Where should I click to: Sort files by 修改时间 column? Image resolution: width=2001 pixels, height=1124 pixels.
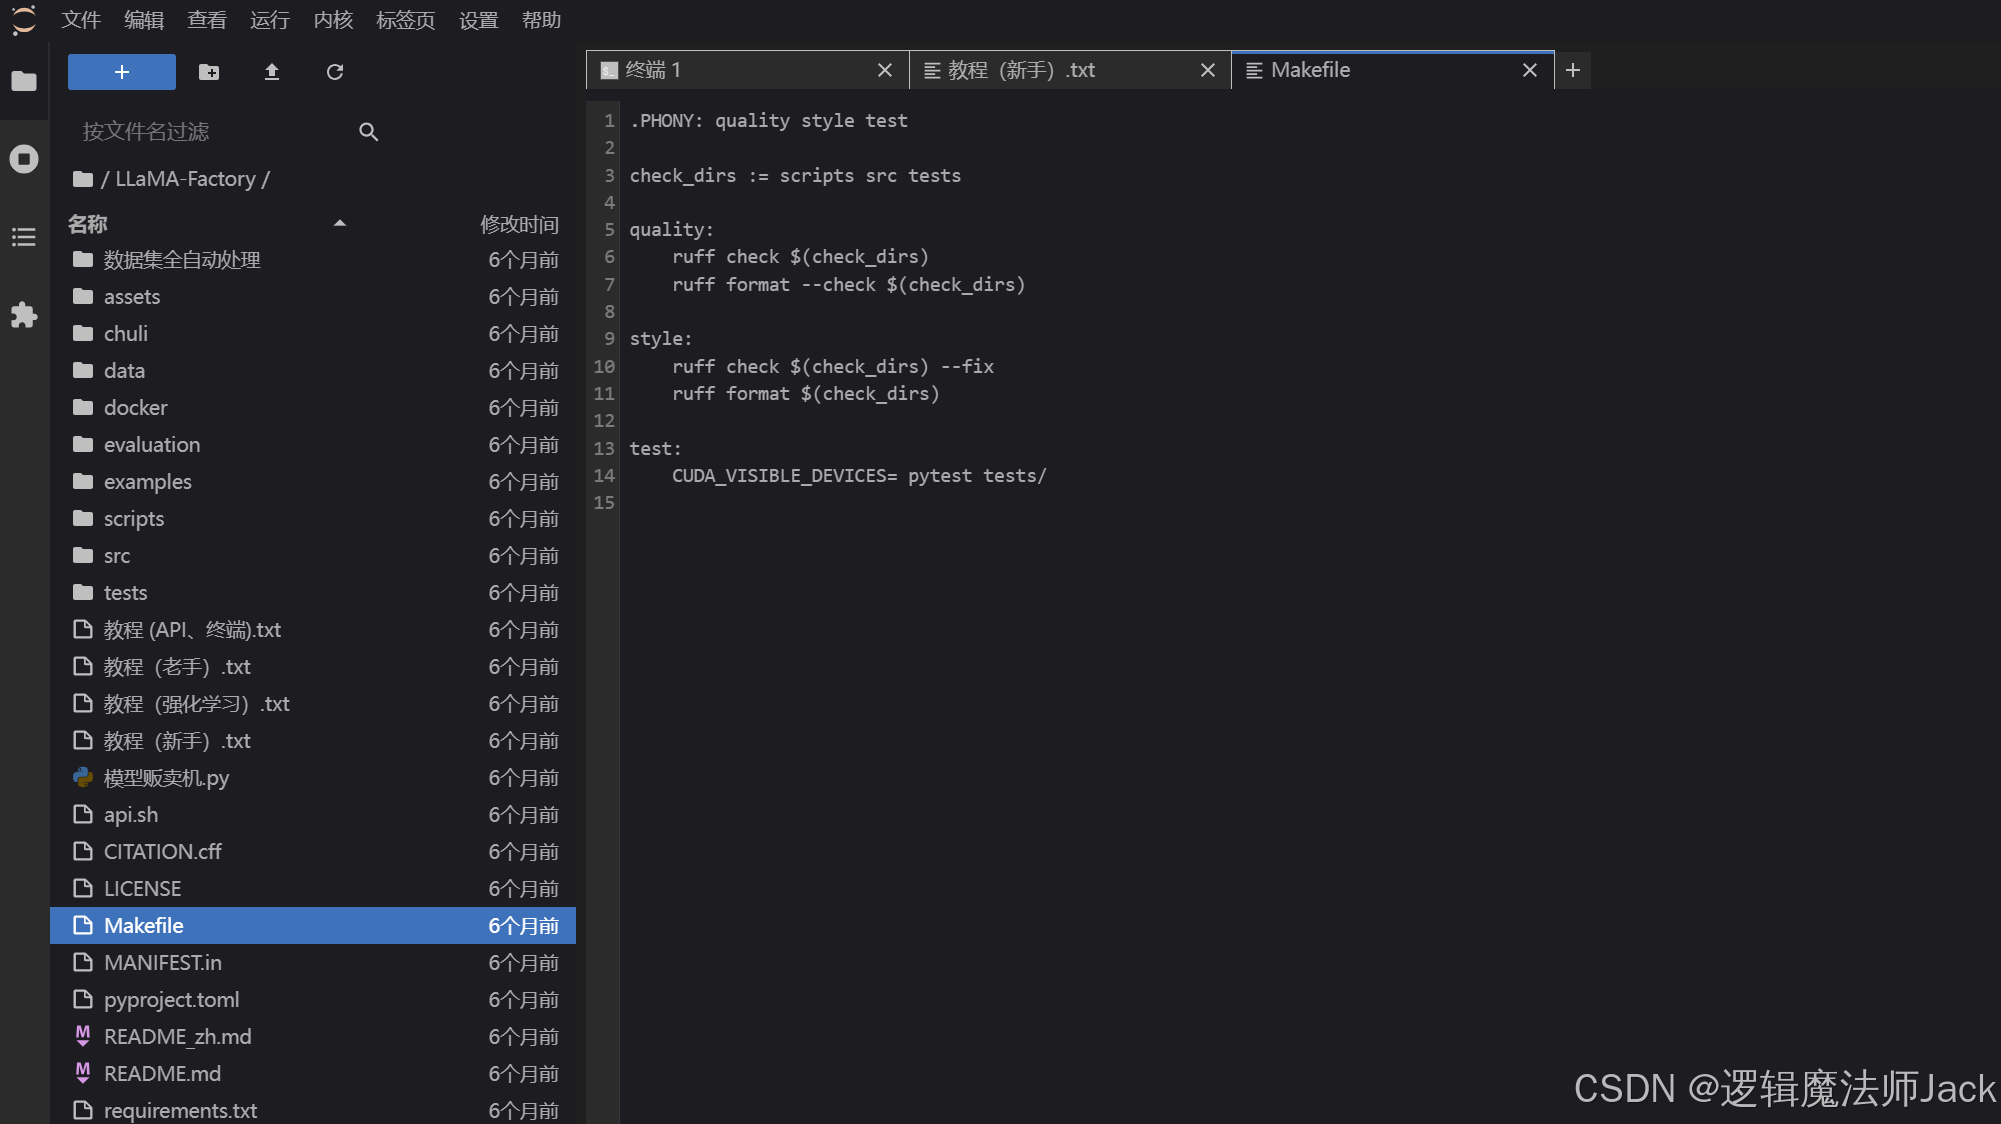point(519,224)
